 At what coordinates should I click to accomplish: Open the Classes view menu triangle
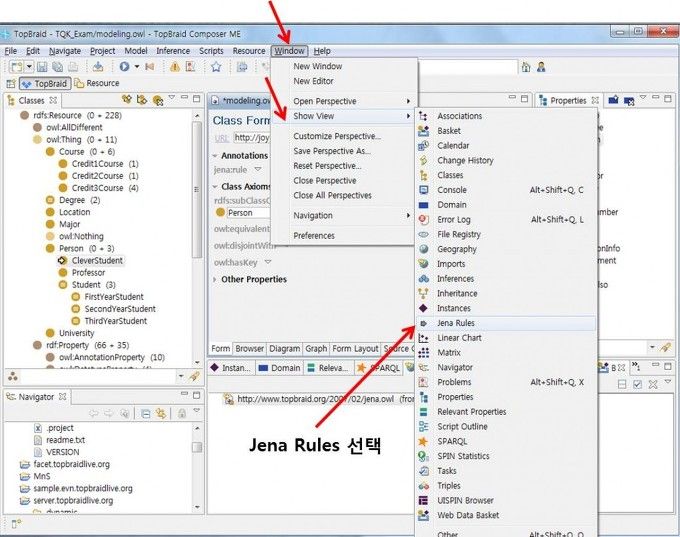[x=172, y=98]
